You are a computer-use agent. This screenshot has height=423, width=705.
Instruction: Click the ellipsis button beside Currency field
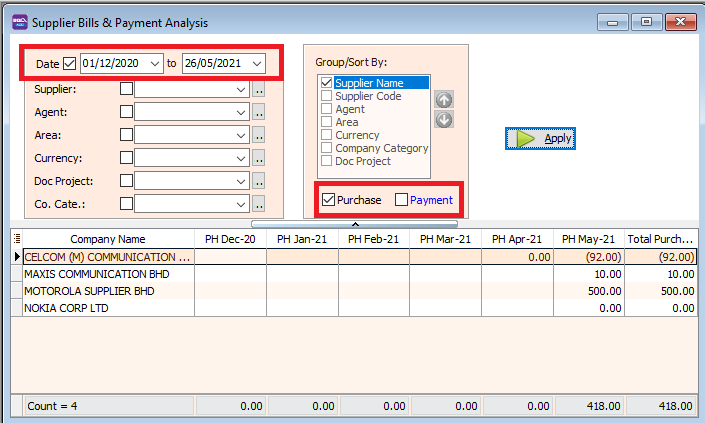[x=258, y=158]
